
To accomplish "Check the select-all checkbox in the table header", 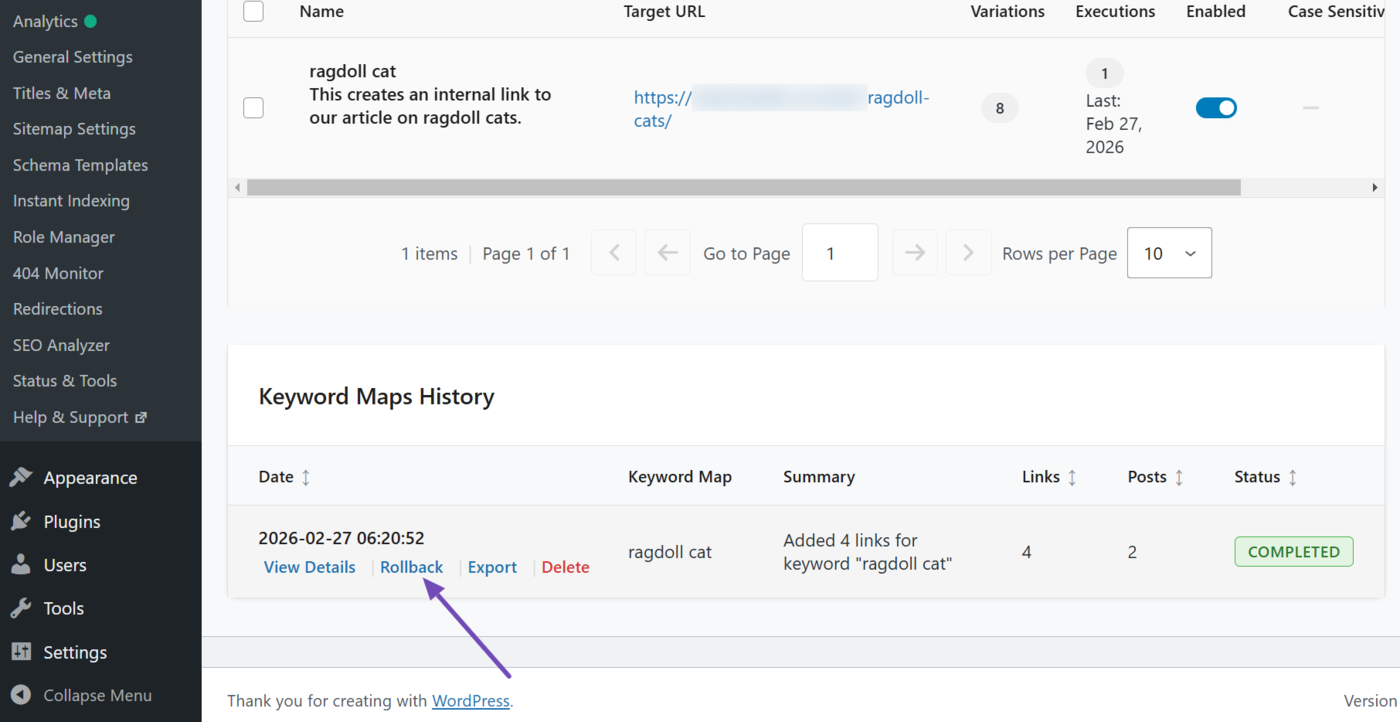I will [253, 11].
